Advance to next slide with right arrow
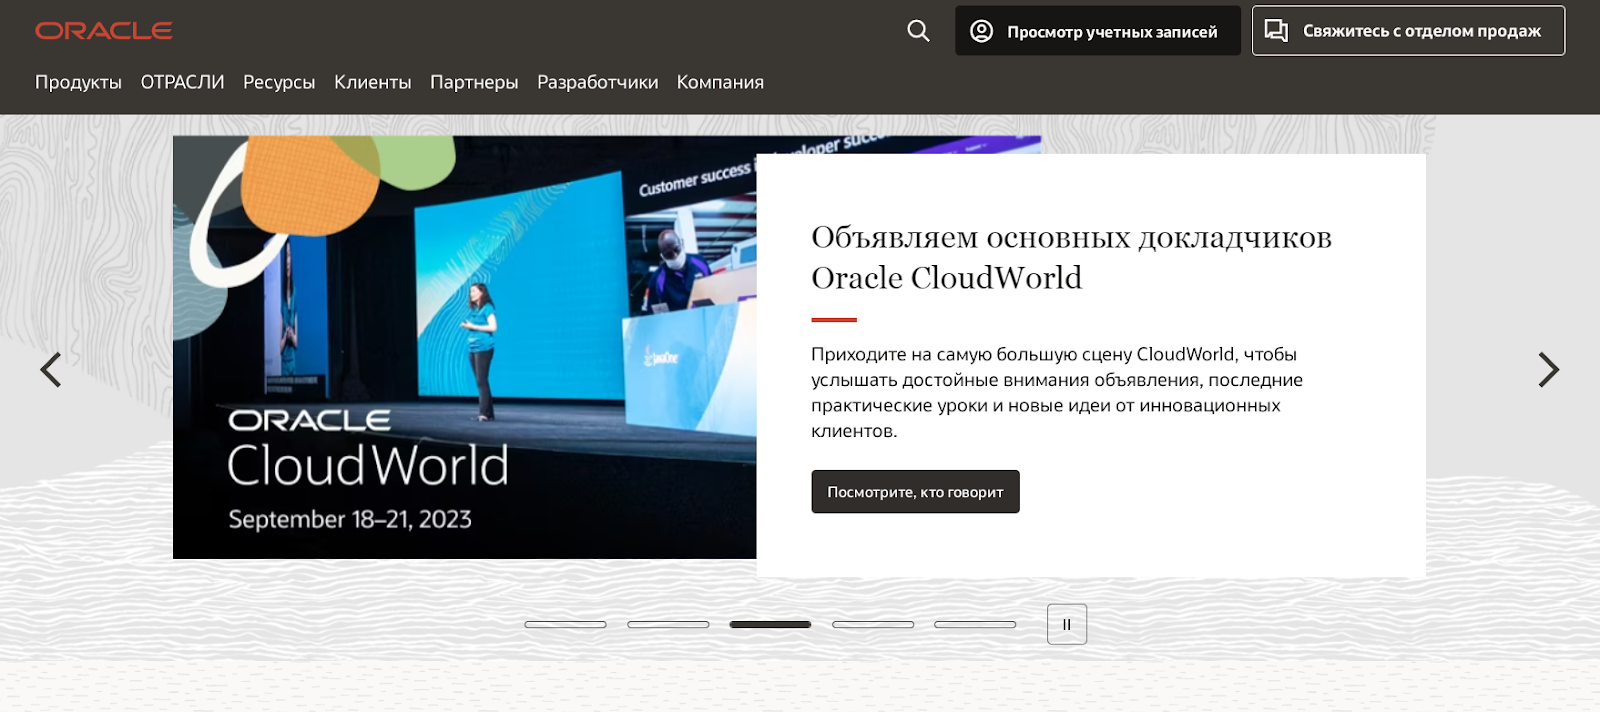1600x712 pixels. (1548, 370)
